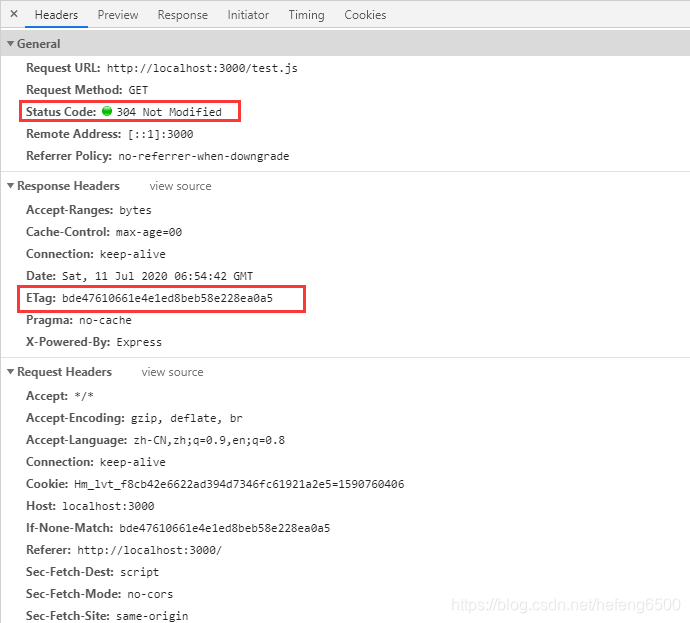690x623 pixels.
Task: Click the Accept-Encoding value gzip, deflate, br
Action: tap(187, 418)
